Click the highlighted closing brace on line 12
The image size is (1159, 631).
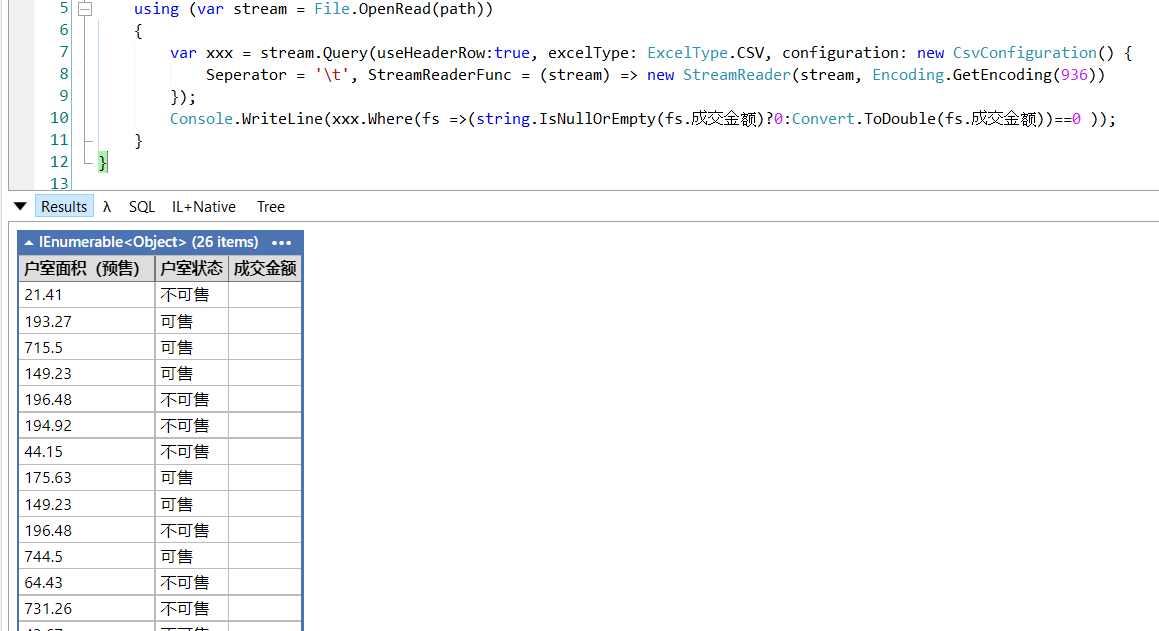click(103, 162)
